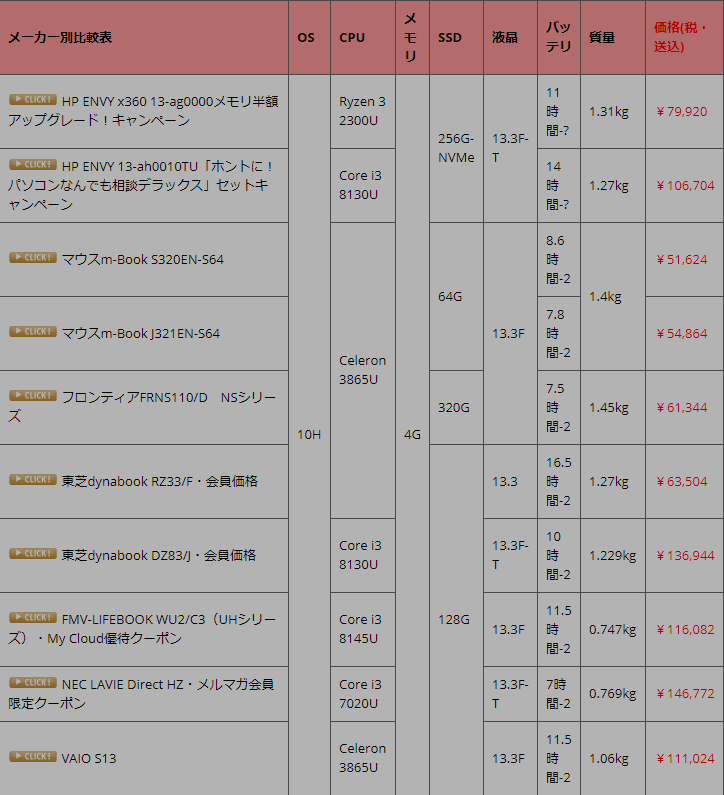Open the マウスm-Book J321EN-S64 product link
724x795 pixels.
pos(140,333)
